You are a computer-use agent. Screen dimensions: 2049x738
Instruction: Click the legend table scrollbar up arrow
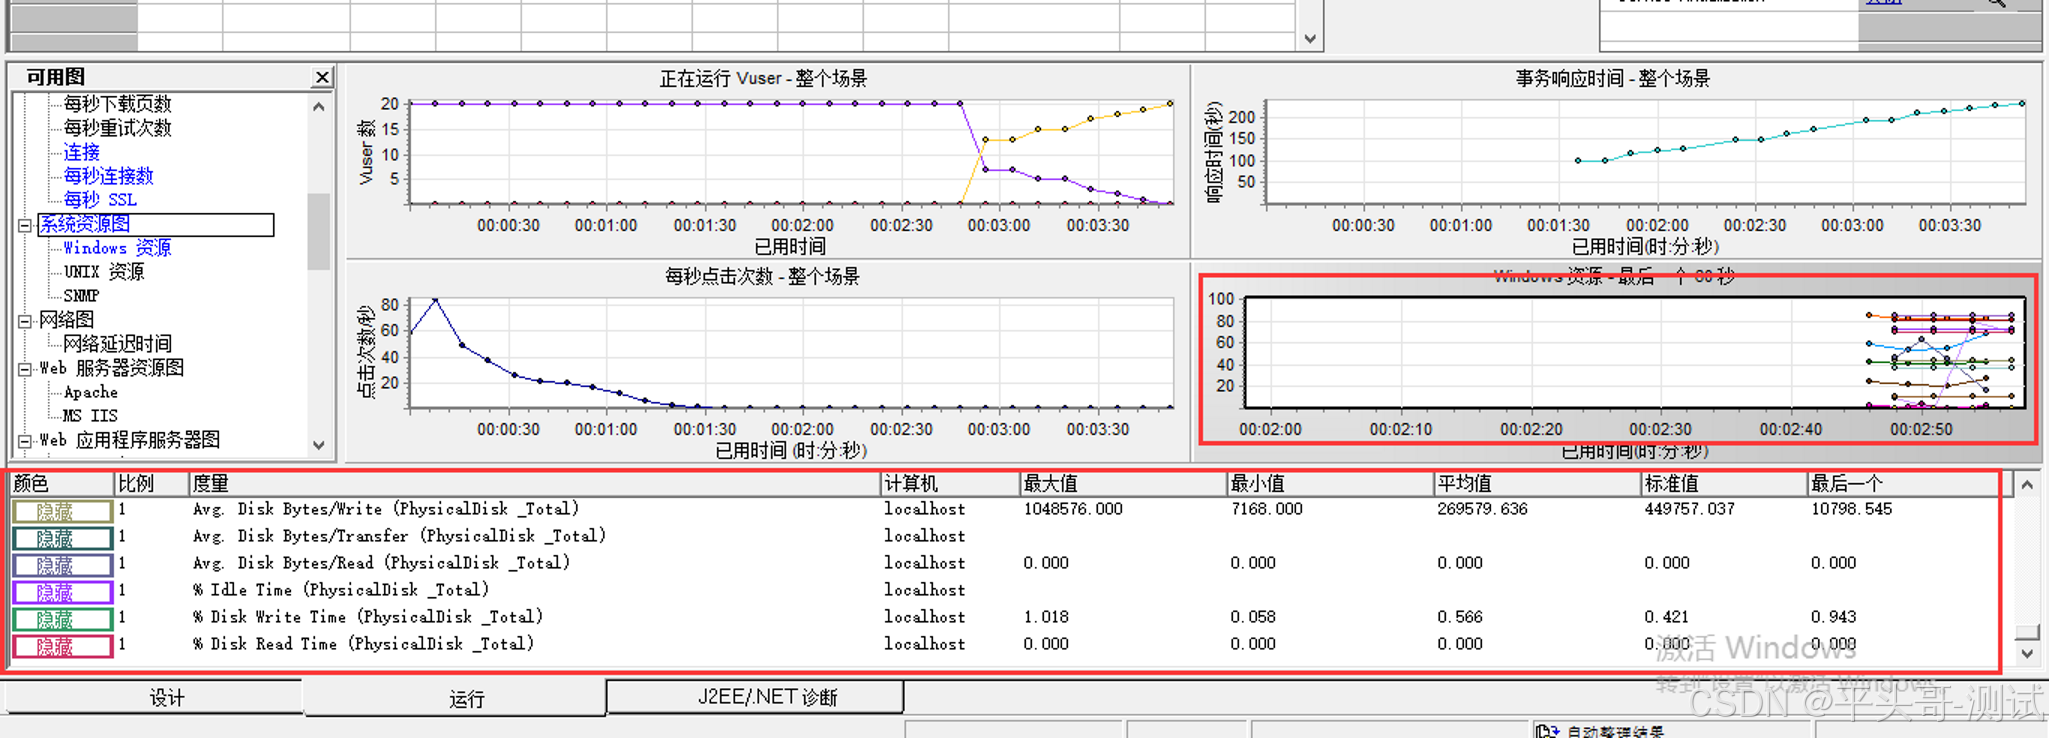pos(2027,485)
